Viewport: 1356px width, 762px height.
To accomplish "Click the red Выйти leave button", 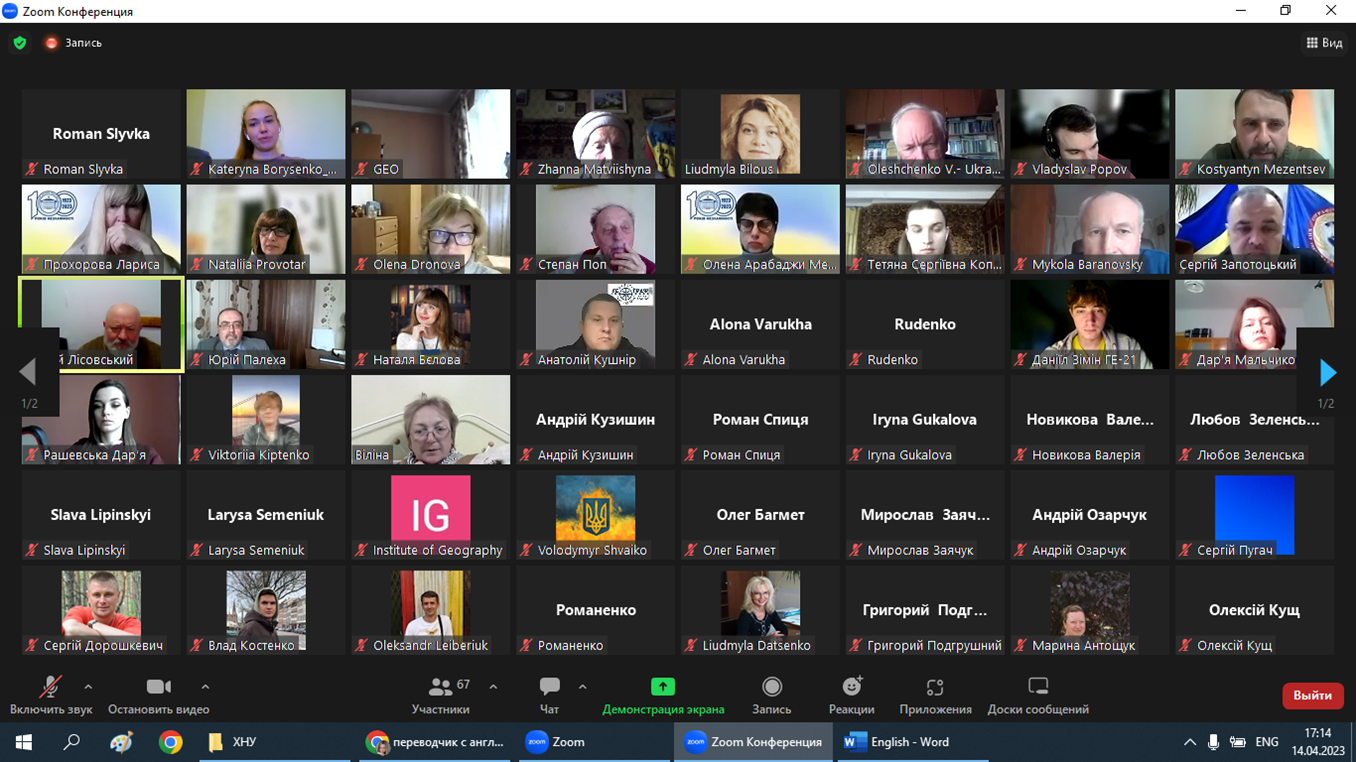I will [x=1312, y=695].
